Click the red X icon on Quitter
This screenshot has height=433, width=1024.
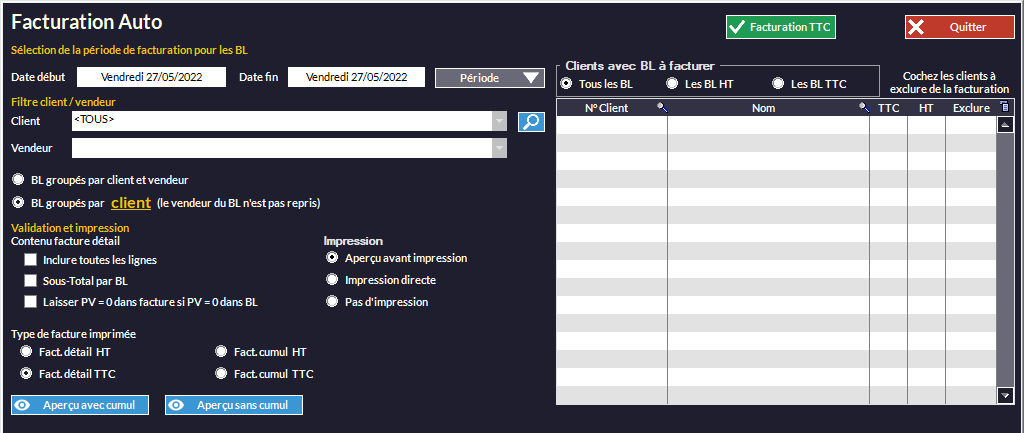click(916, 28)
